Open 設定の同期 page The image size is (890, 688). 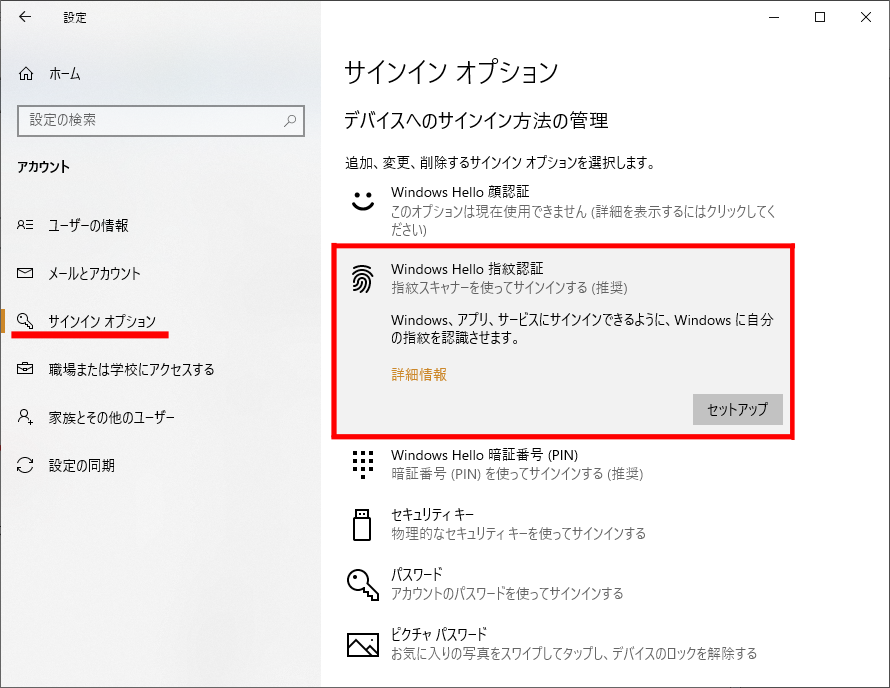(82, 465)
